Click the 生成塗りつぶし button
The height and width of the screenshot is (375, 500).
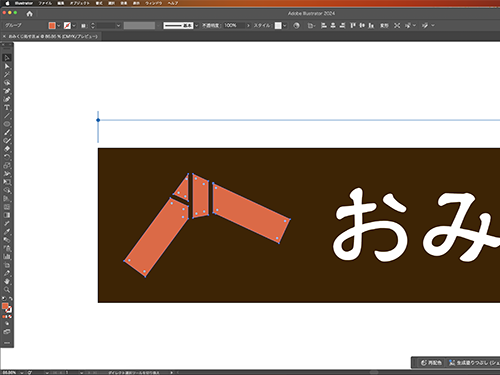pyautogui.click(x=474, y=363)
